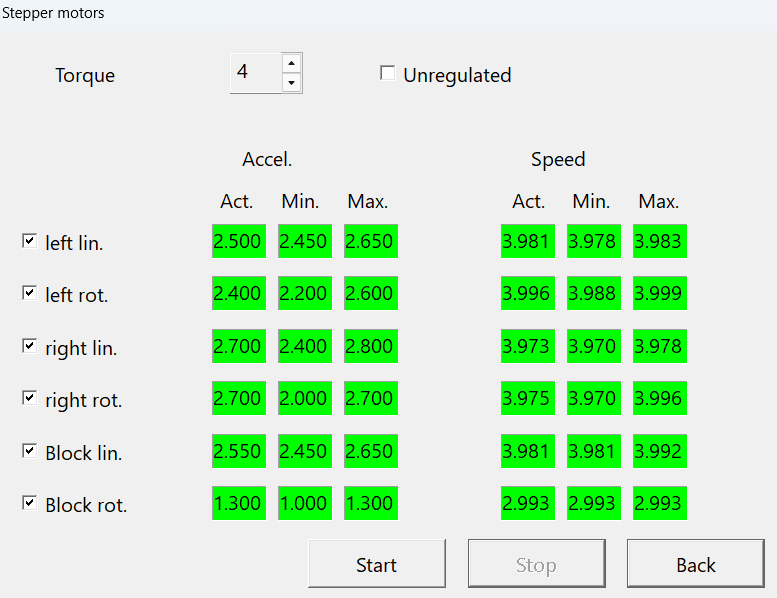Click the disabled Stop button
Screen dimensions: 777x598
537,564
